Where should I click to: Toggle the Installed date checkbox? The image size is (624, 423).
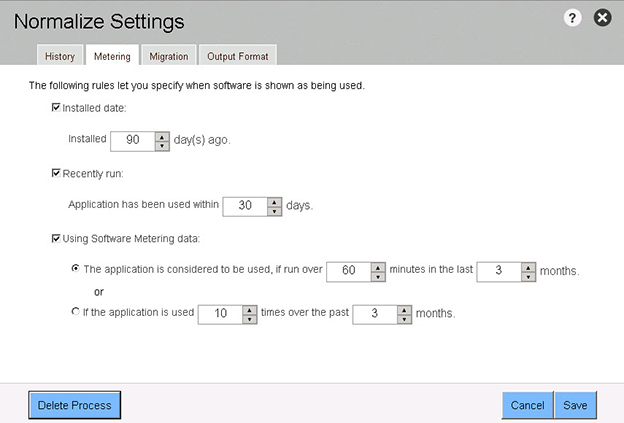point(56,106)
